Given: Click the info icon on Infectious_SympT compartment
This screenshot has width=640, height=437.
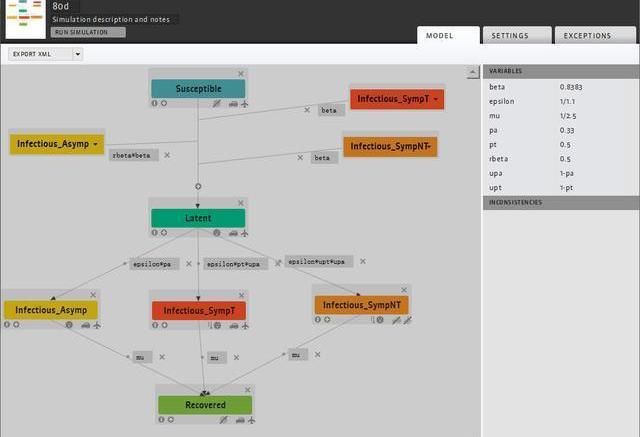Looking at the screenshot, I should (155, 325).
